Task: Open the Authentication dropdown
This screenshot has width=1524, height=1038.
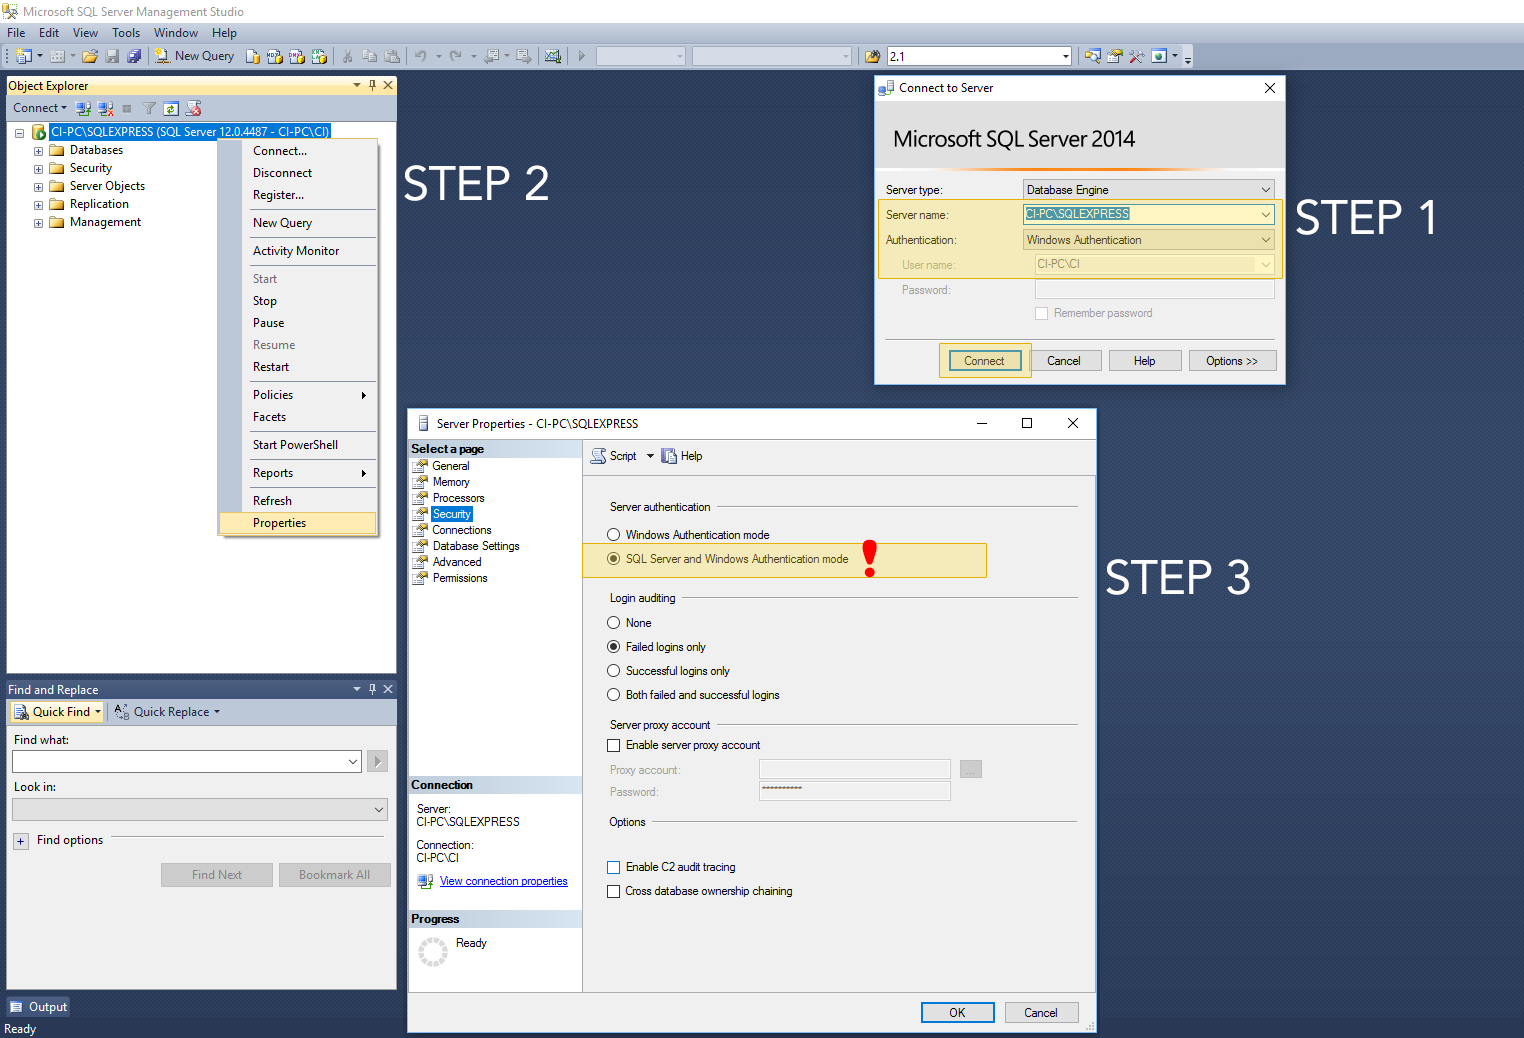Action: [1265, 240]
